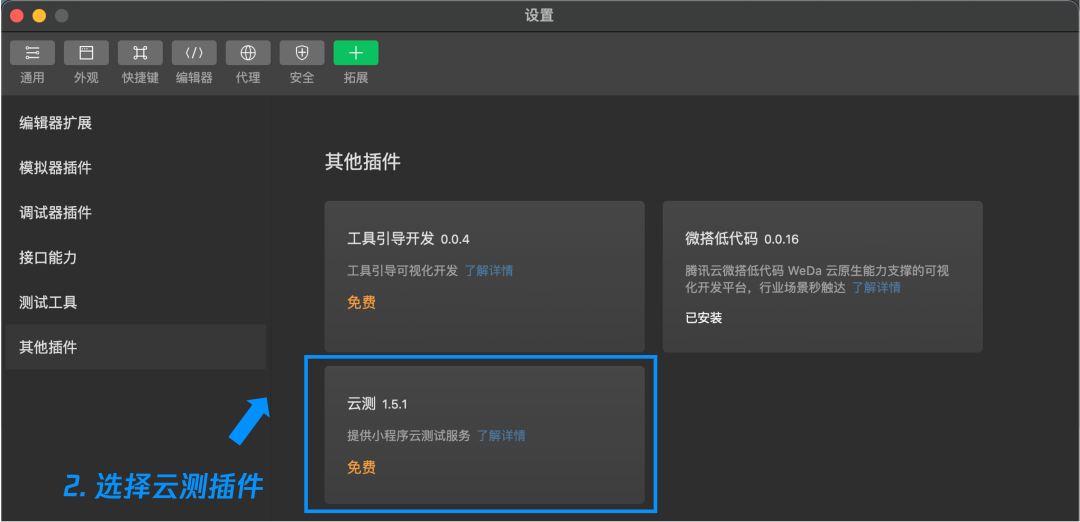The height and width of the screenshot is (522, 1080).
Task: Click 已安装 on the 微搭低代码 card
Action: 704,318
